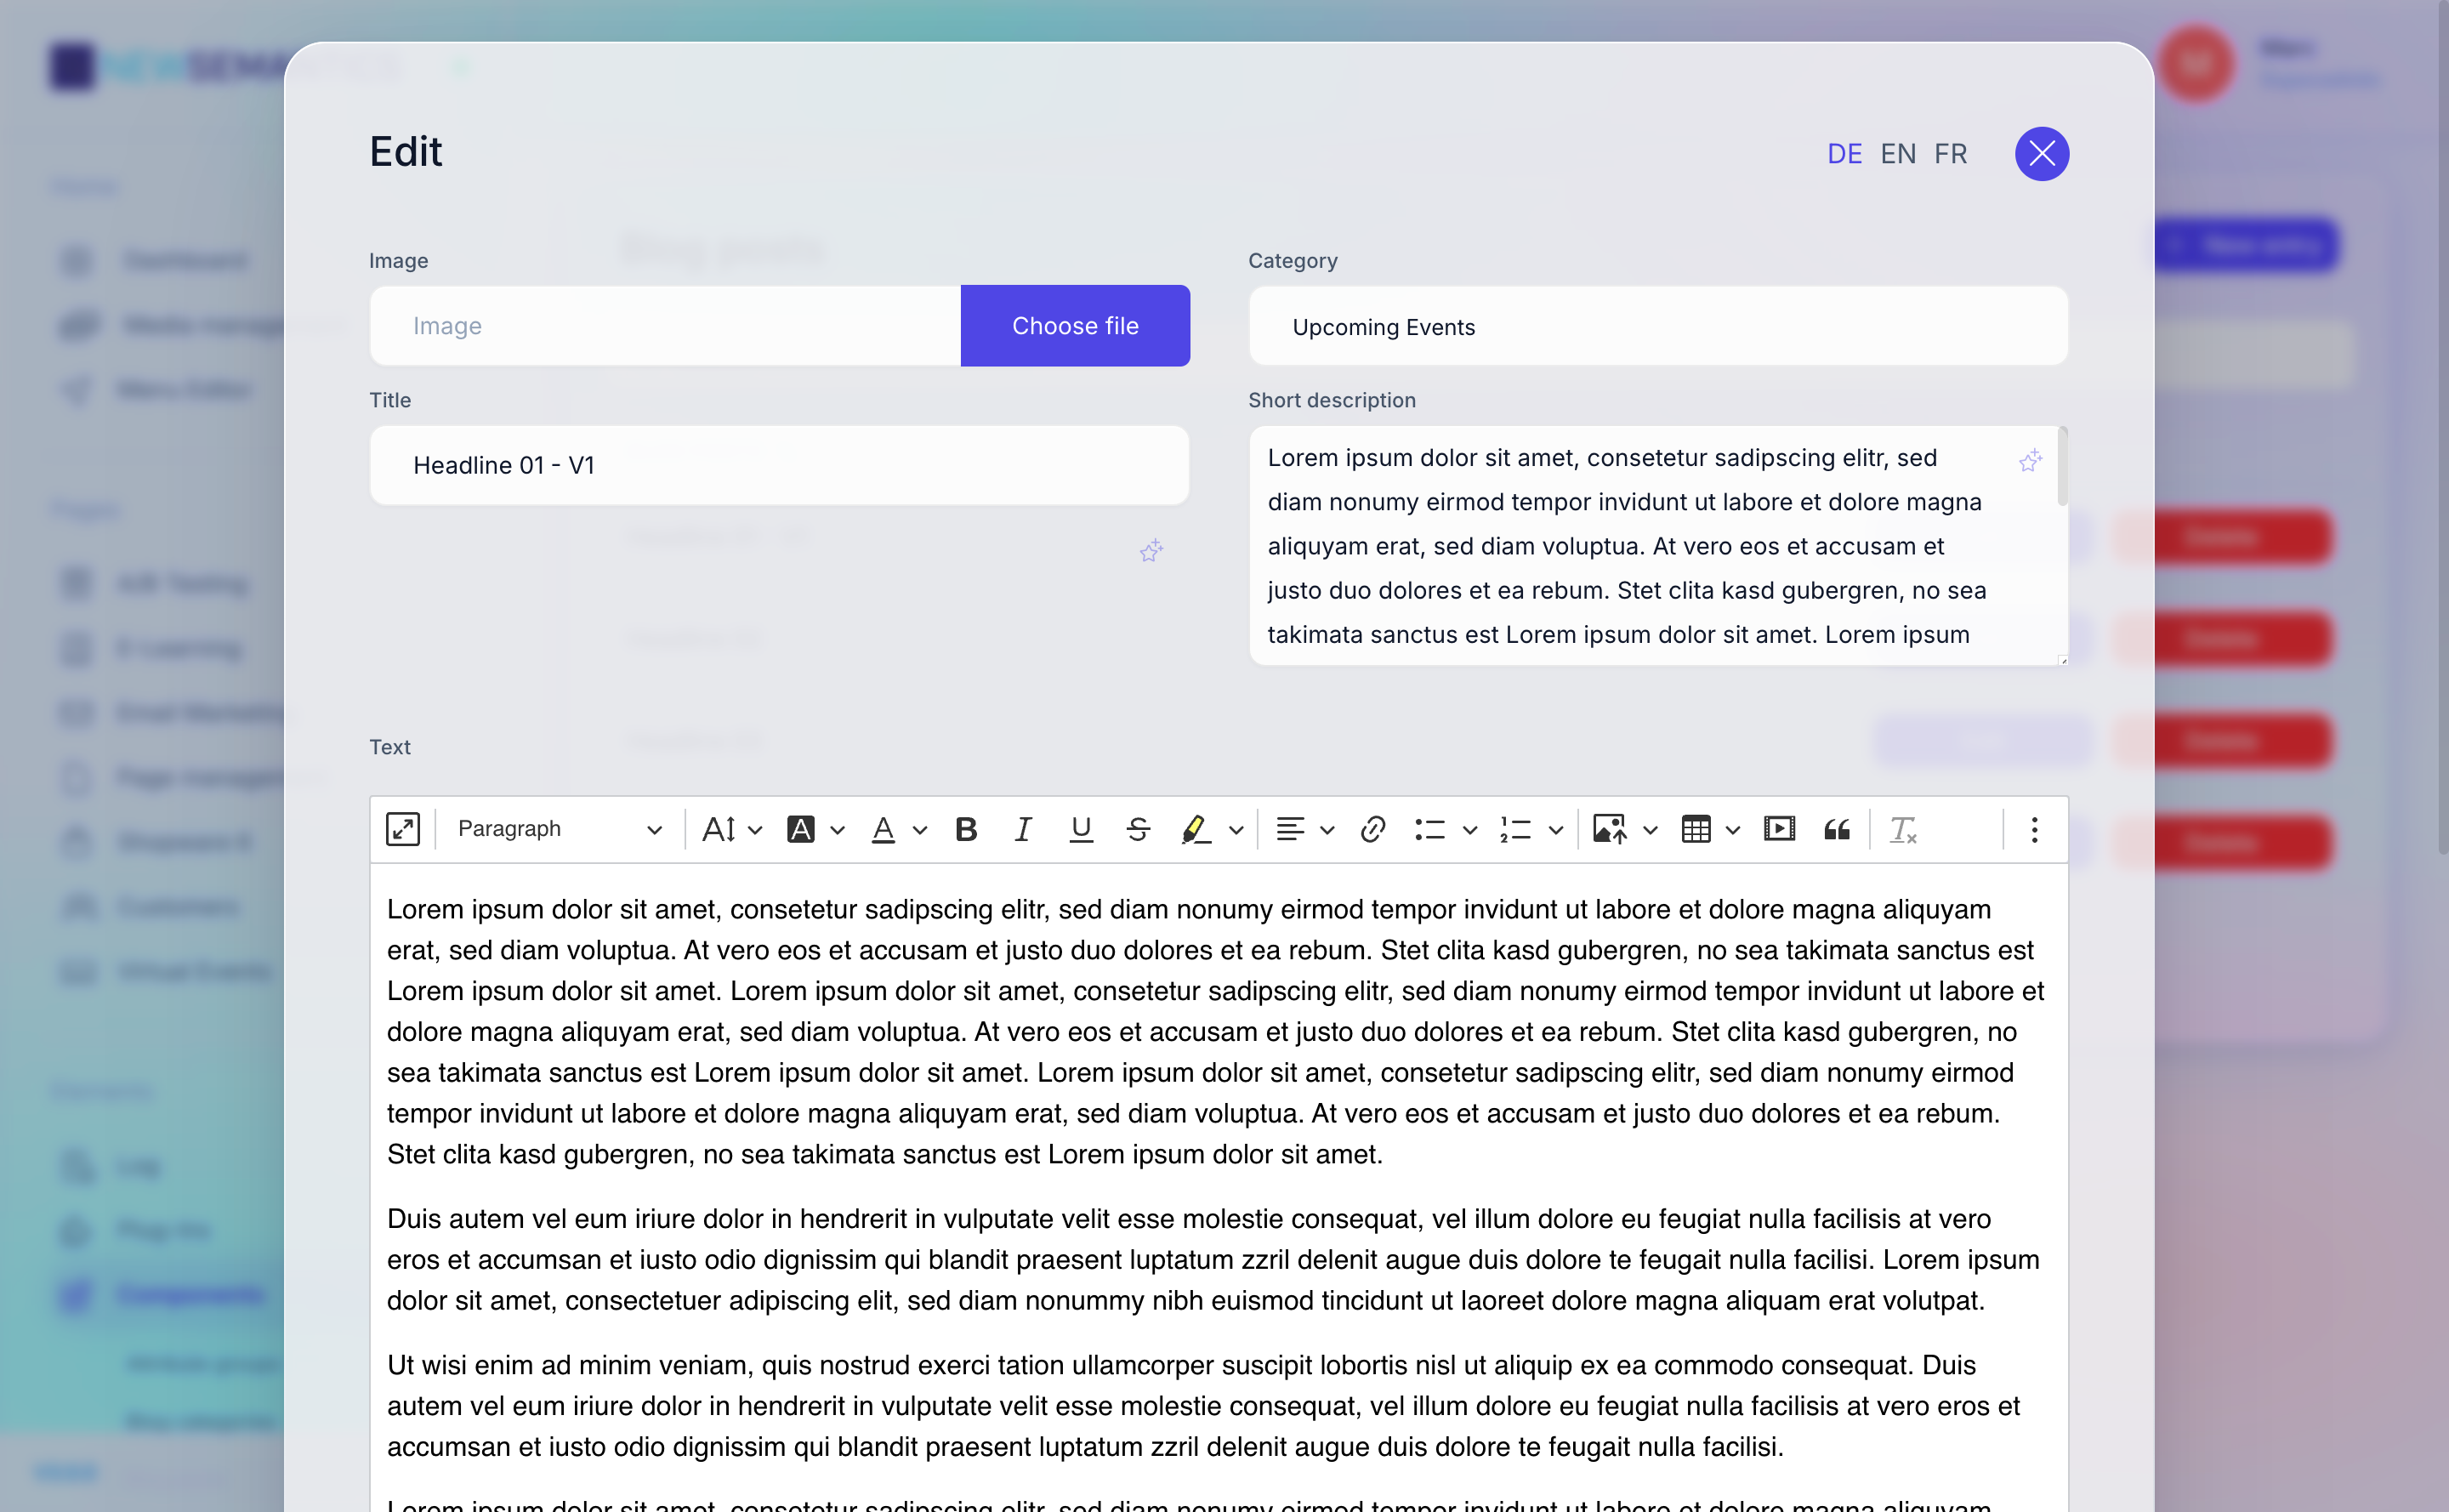Expand the highlight color dropdown arrow

[x=1236, y=830]
